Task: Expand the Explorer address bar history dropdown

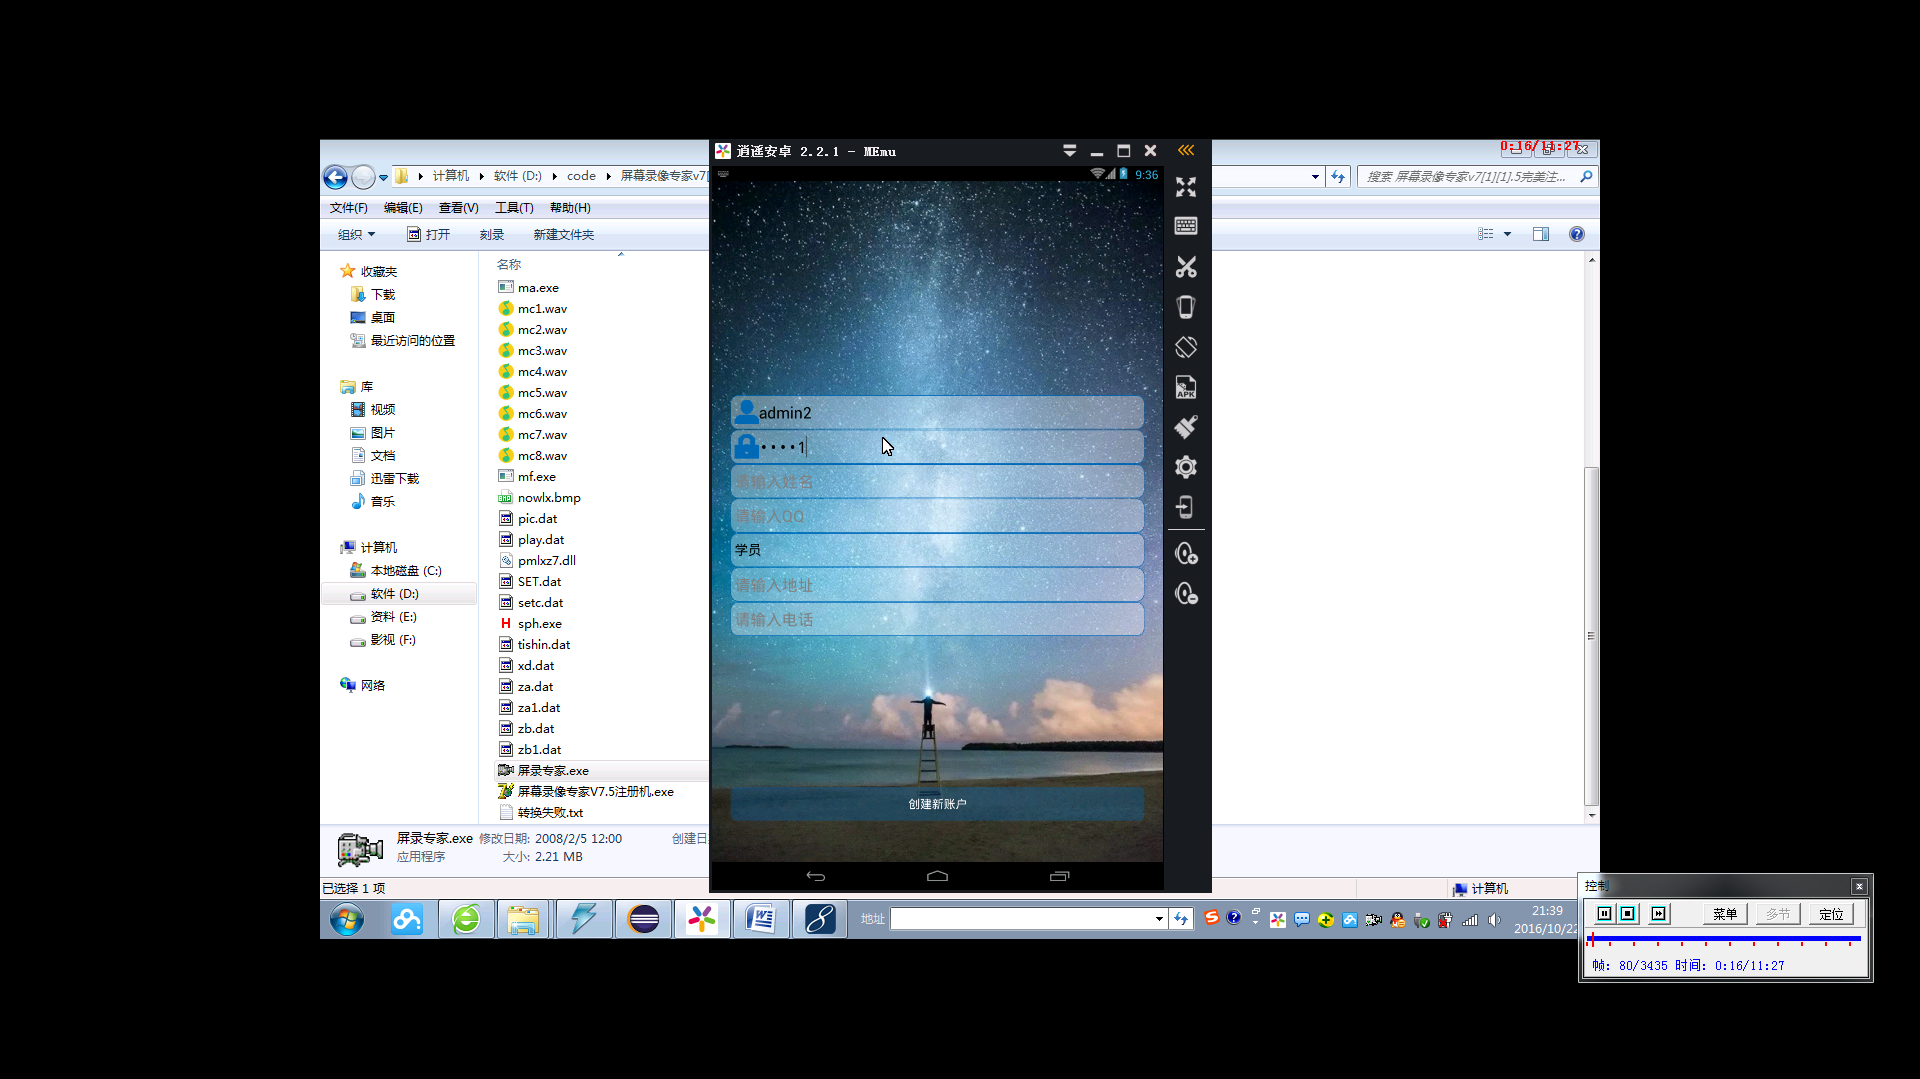Action: point(1315,177)
